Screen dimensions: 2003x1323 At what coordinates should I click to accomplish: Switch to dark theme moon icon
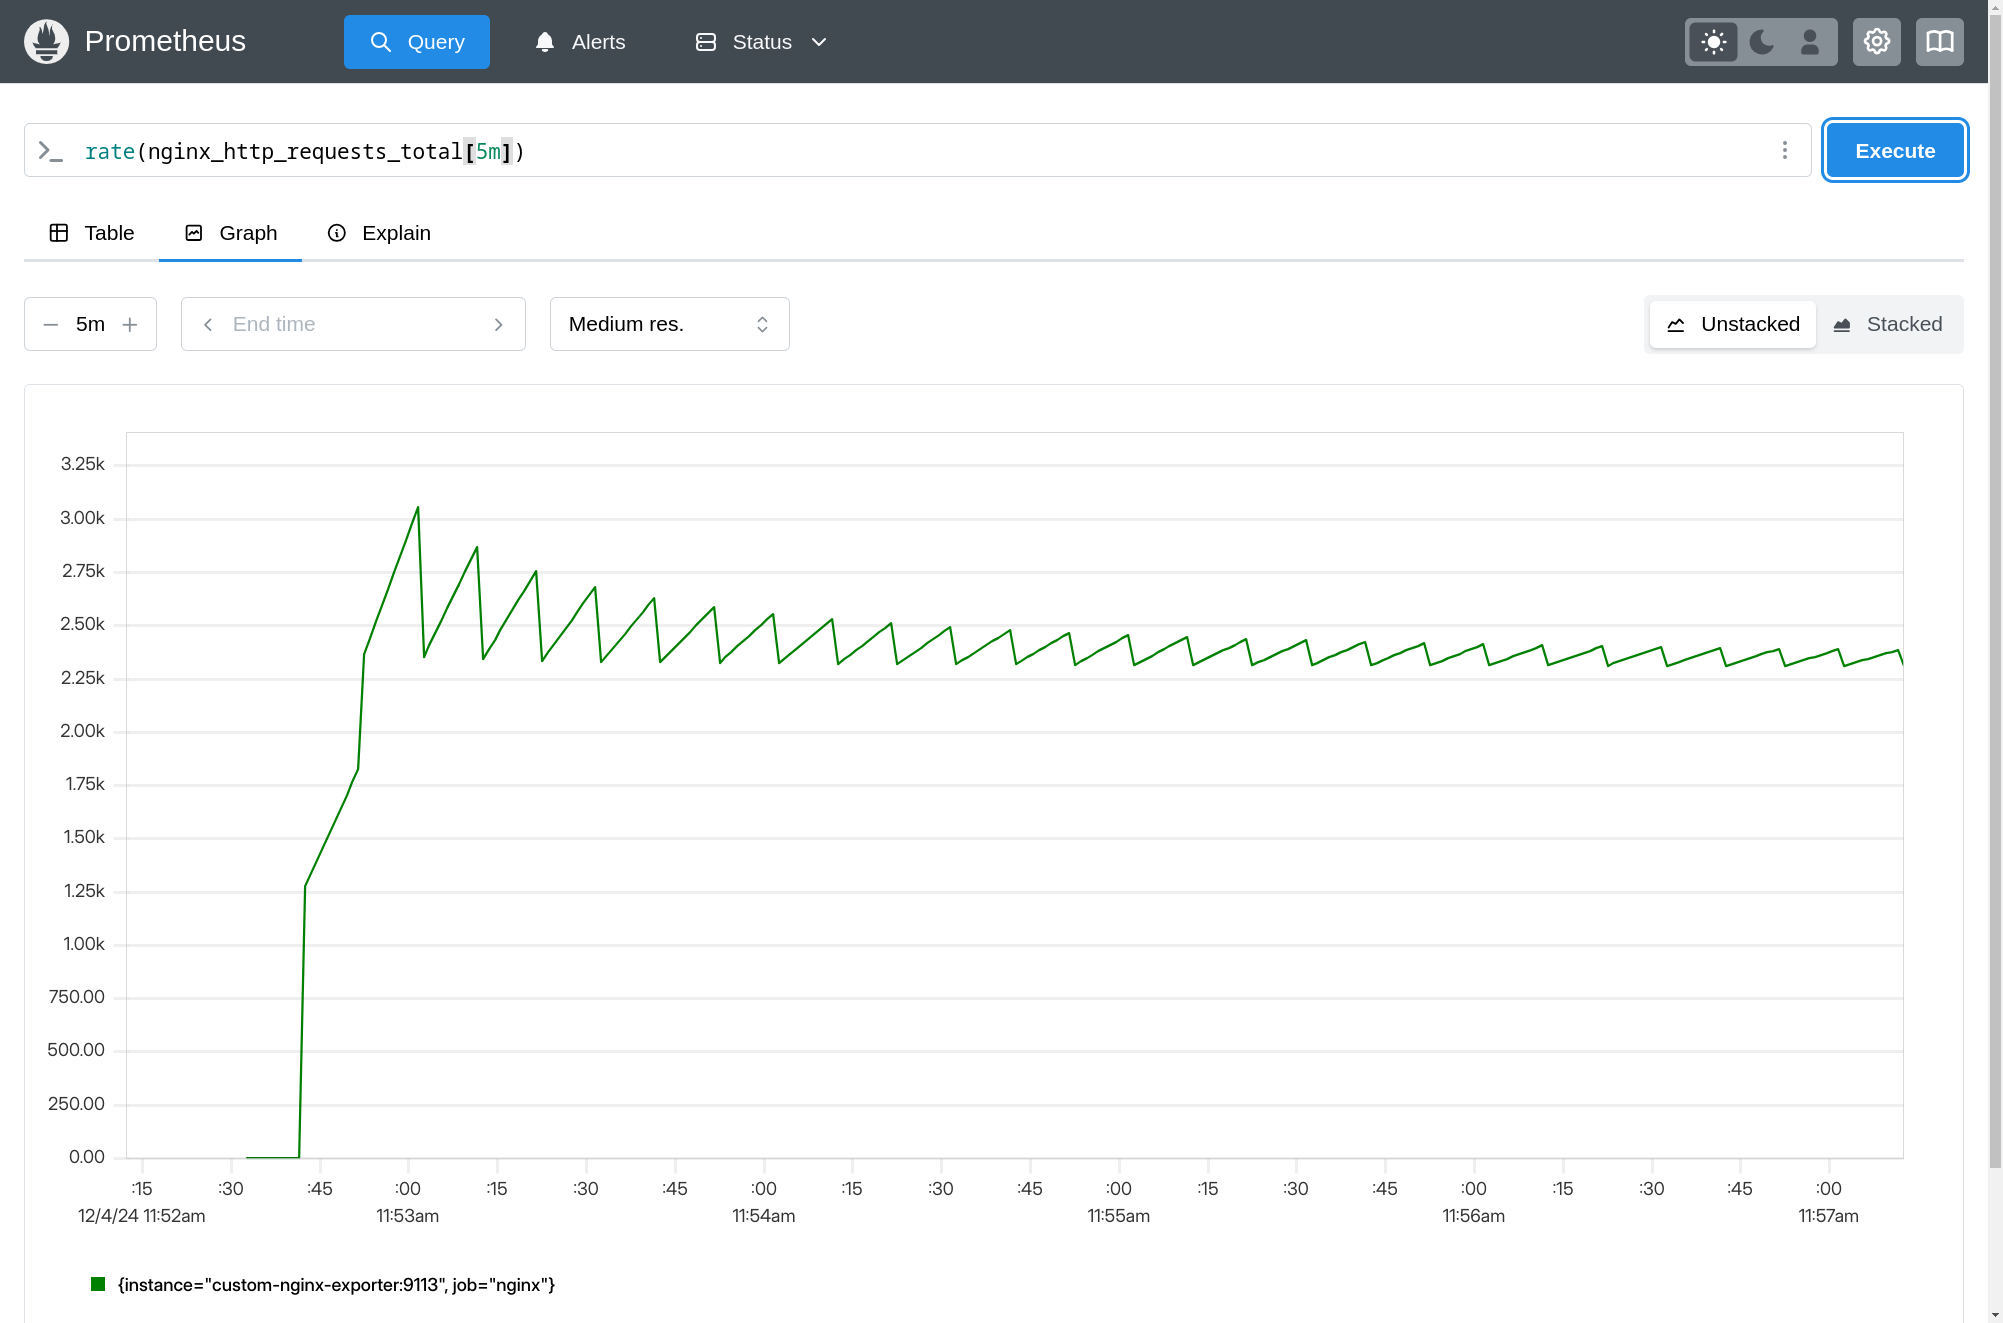pyautogui.click(x=1762, y=42)
